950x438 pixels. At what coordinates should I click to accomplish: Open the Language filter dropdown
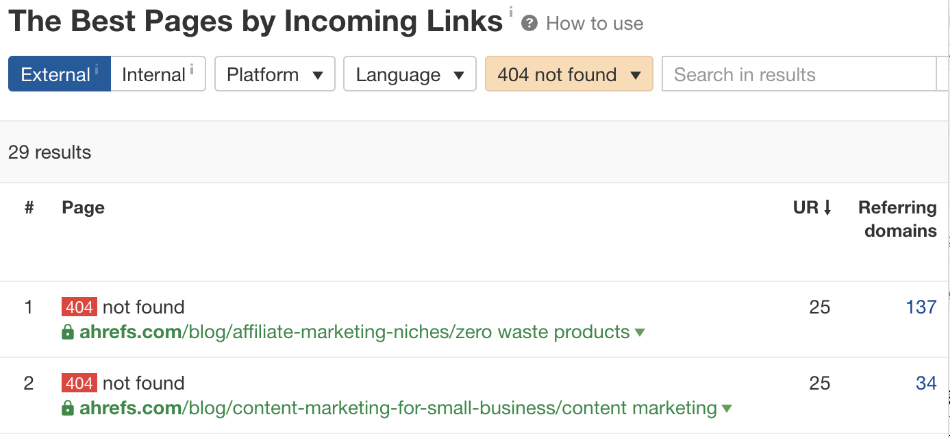coord(410,74)
